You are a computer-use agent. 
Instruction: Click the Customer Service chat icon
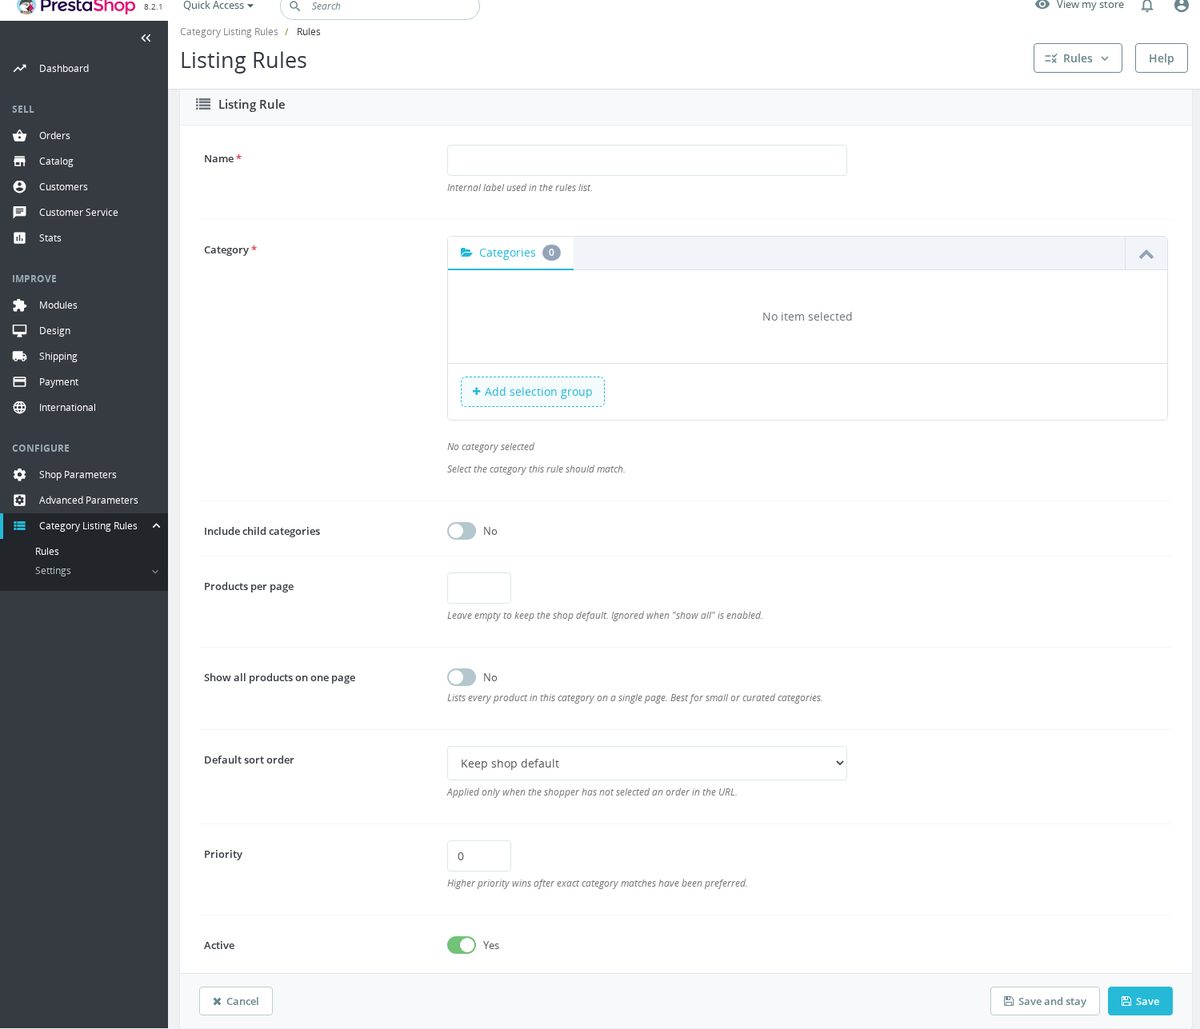coord(19,212)
